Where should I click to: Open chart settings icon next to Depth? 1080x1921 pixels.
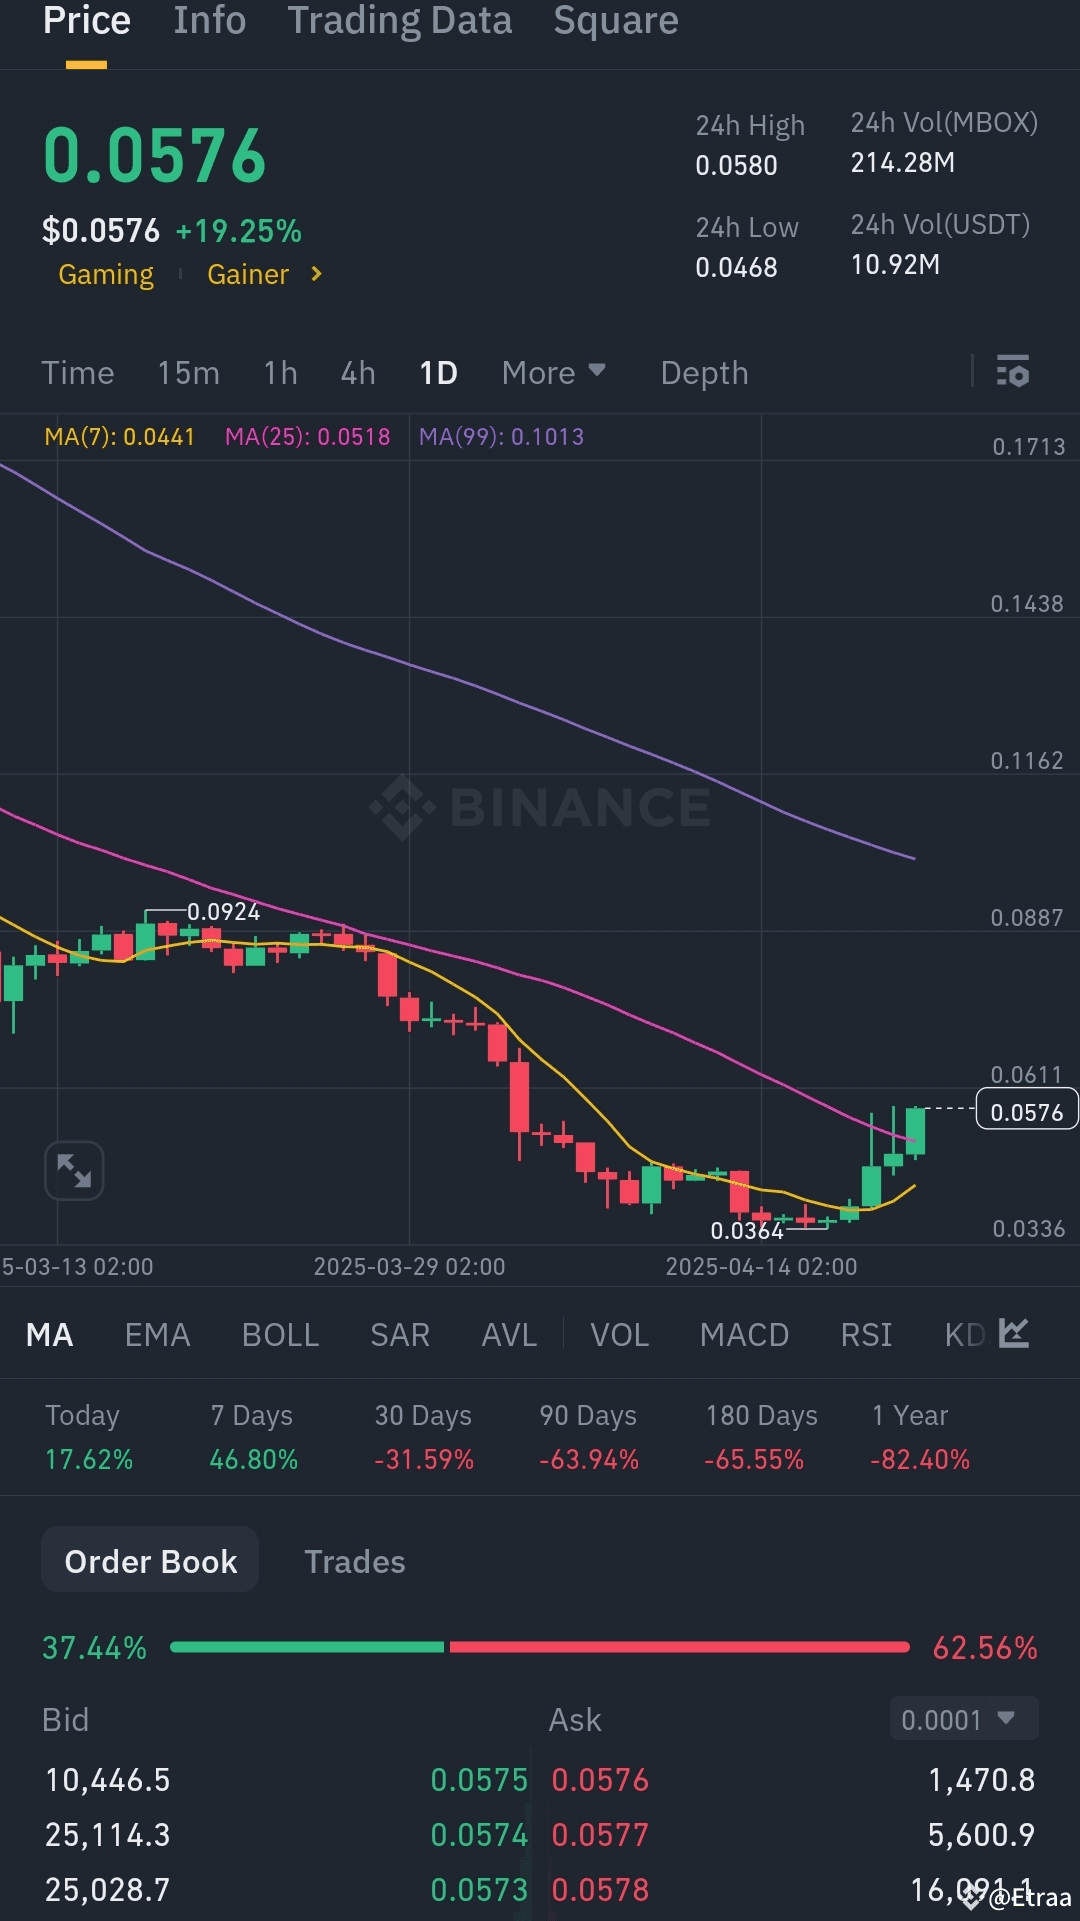point(1012,372)
